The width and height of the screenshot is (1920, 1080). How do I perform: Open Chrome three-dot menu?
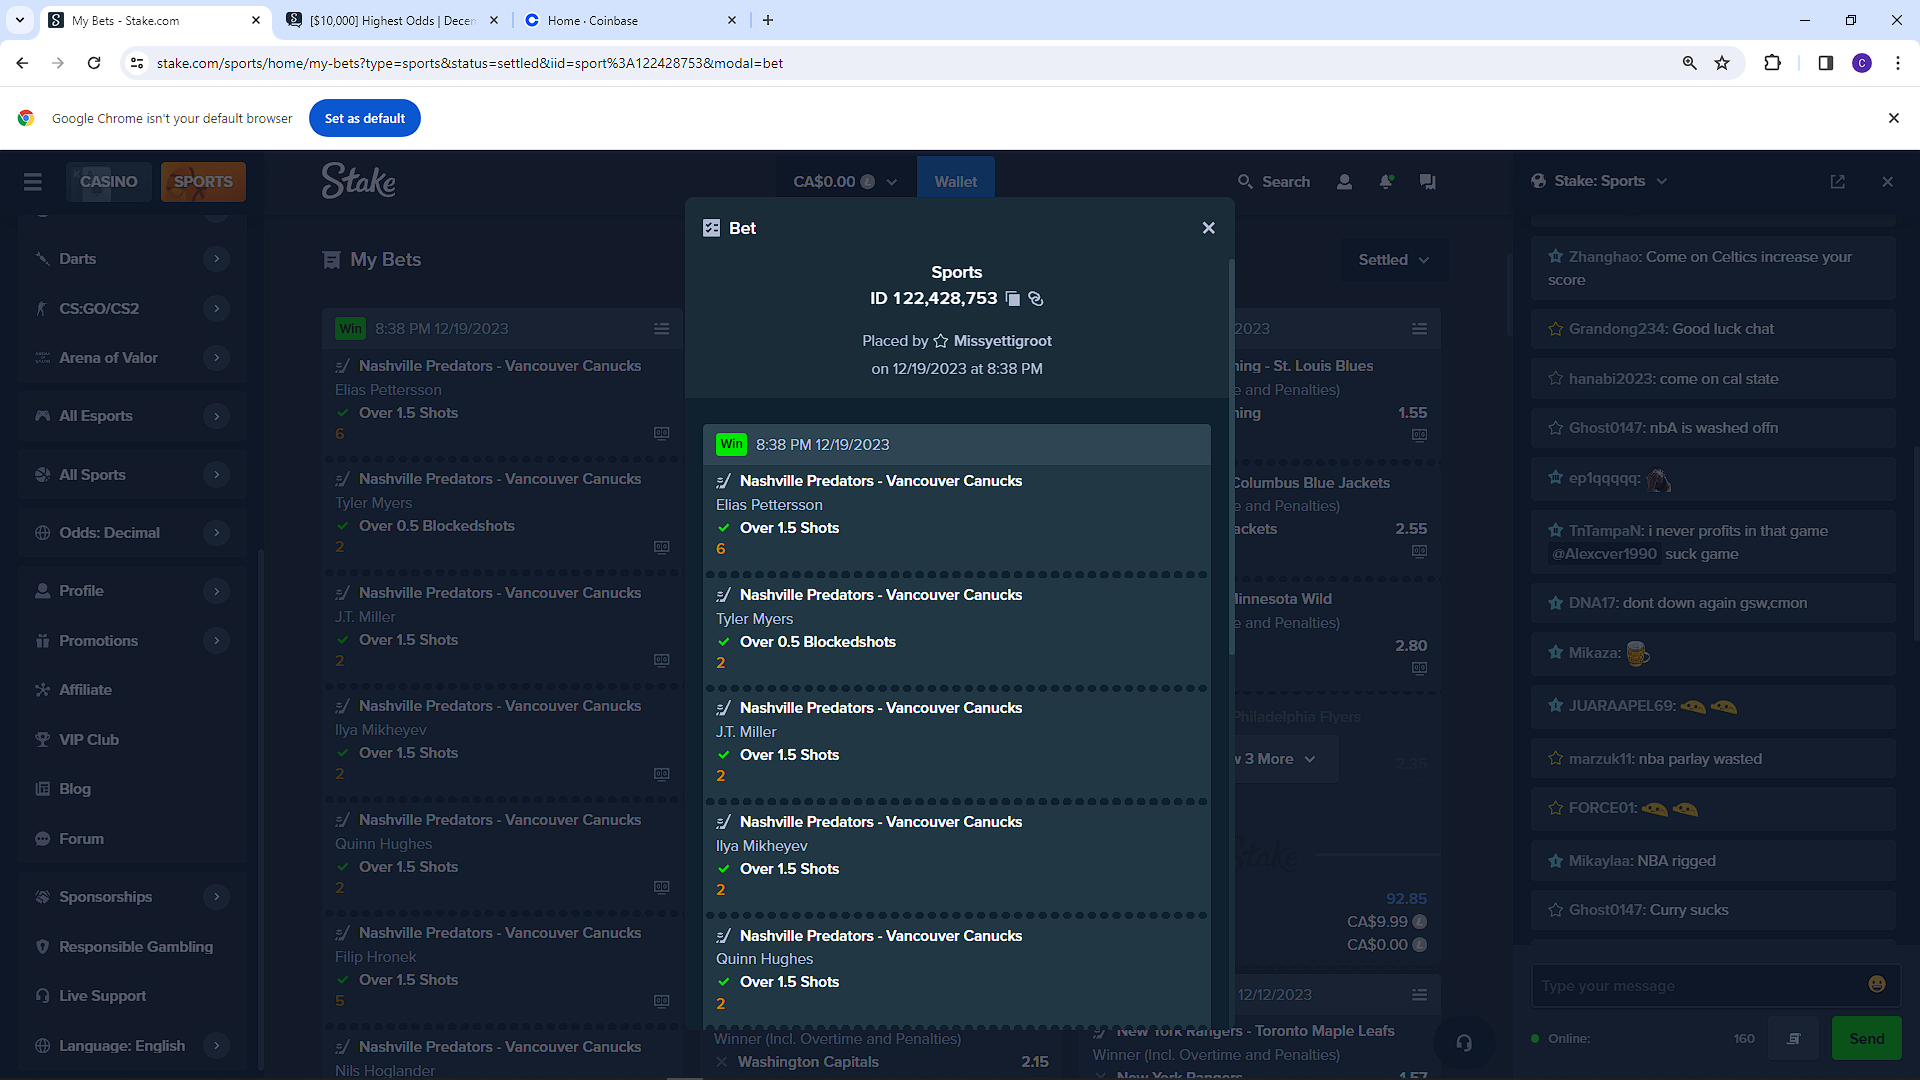coord(1897,63)
